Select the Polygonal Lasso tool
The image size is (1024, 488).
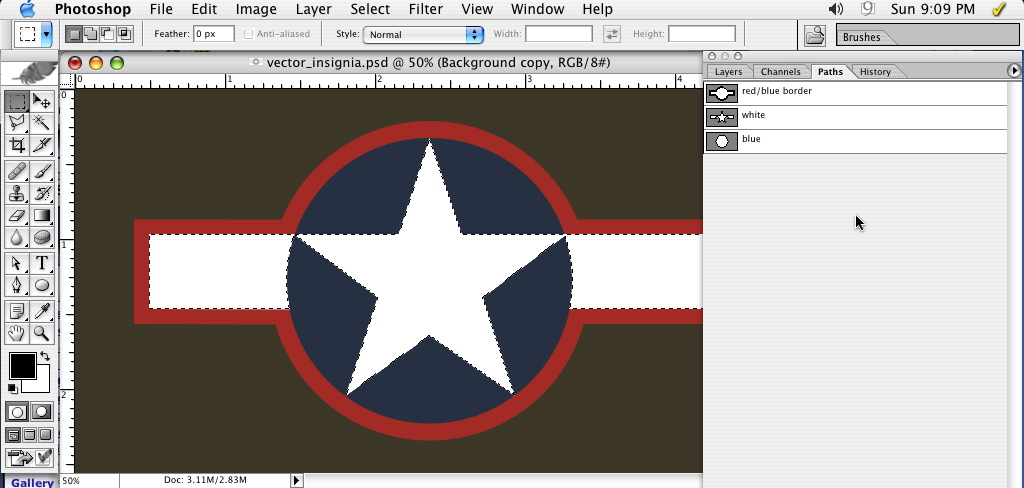(x=18, y=122)
